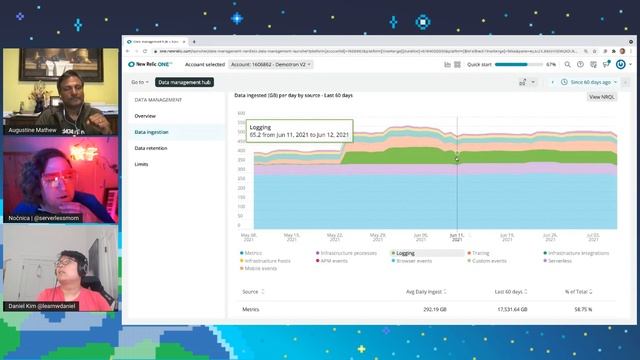The image size is (640, 360).
Task: Open the Since 60 days ago time picker
Action: (589, 82)
